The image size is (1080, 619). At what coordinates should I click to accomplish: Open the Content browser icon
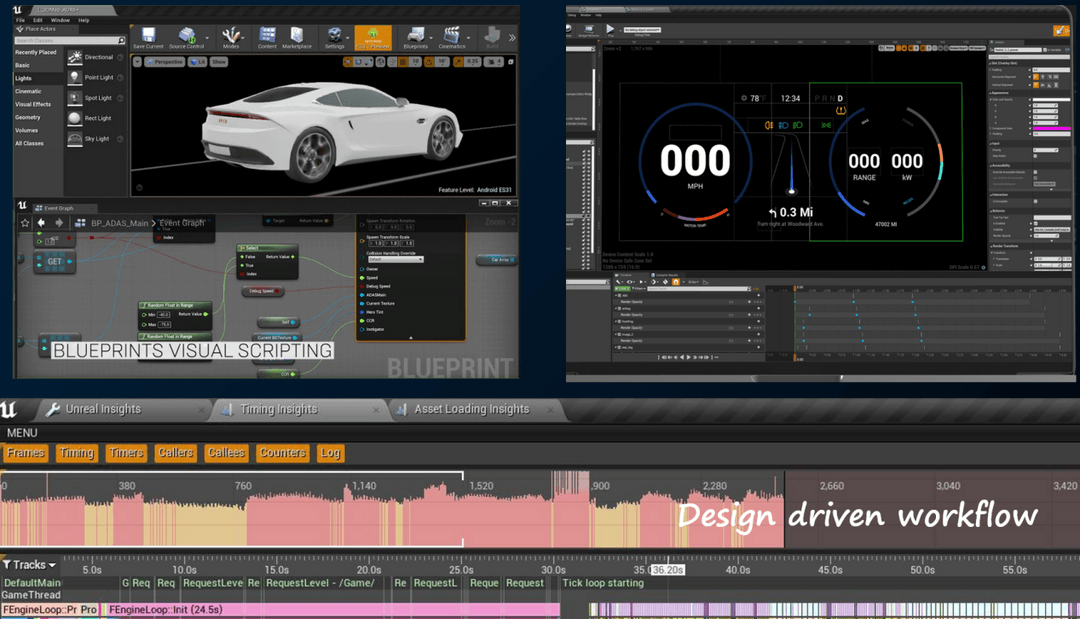[267, 37]
